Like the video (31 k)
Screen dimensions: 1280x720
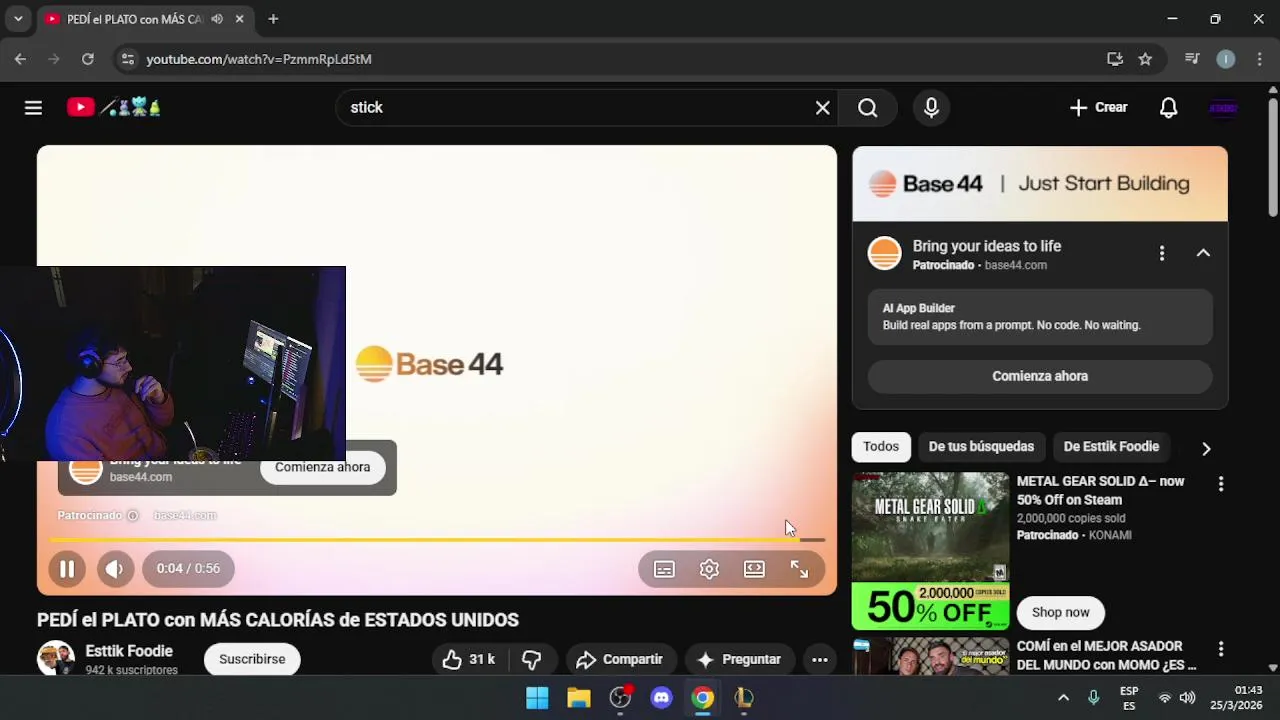click(469, 659)
